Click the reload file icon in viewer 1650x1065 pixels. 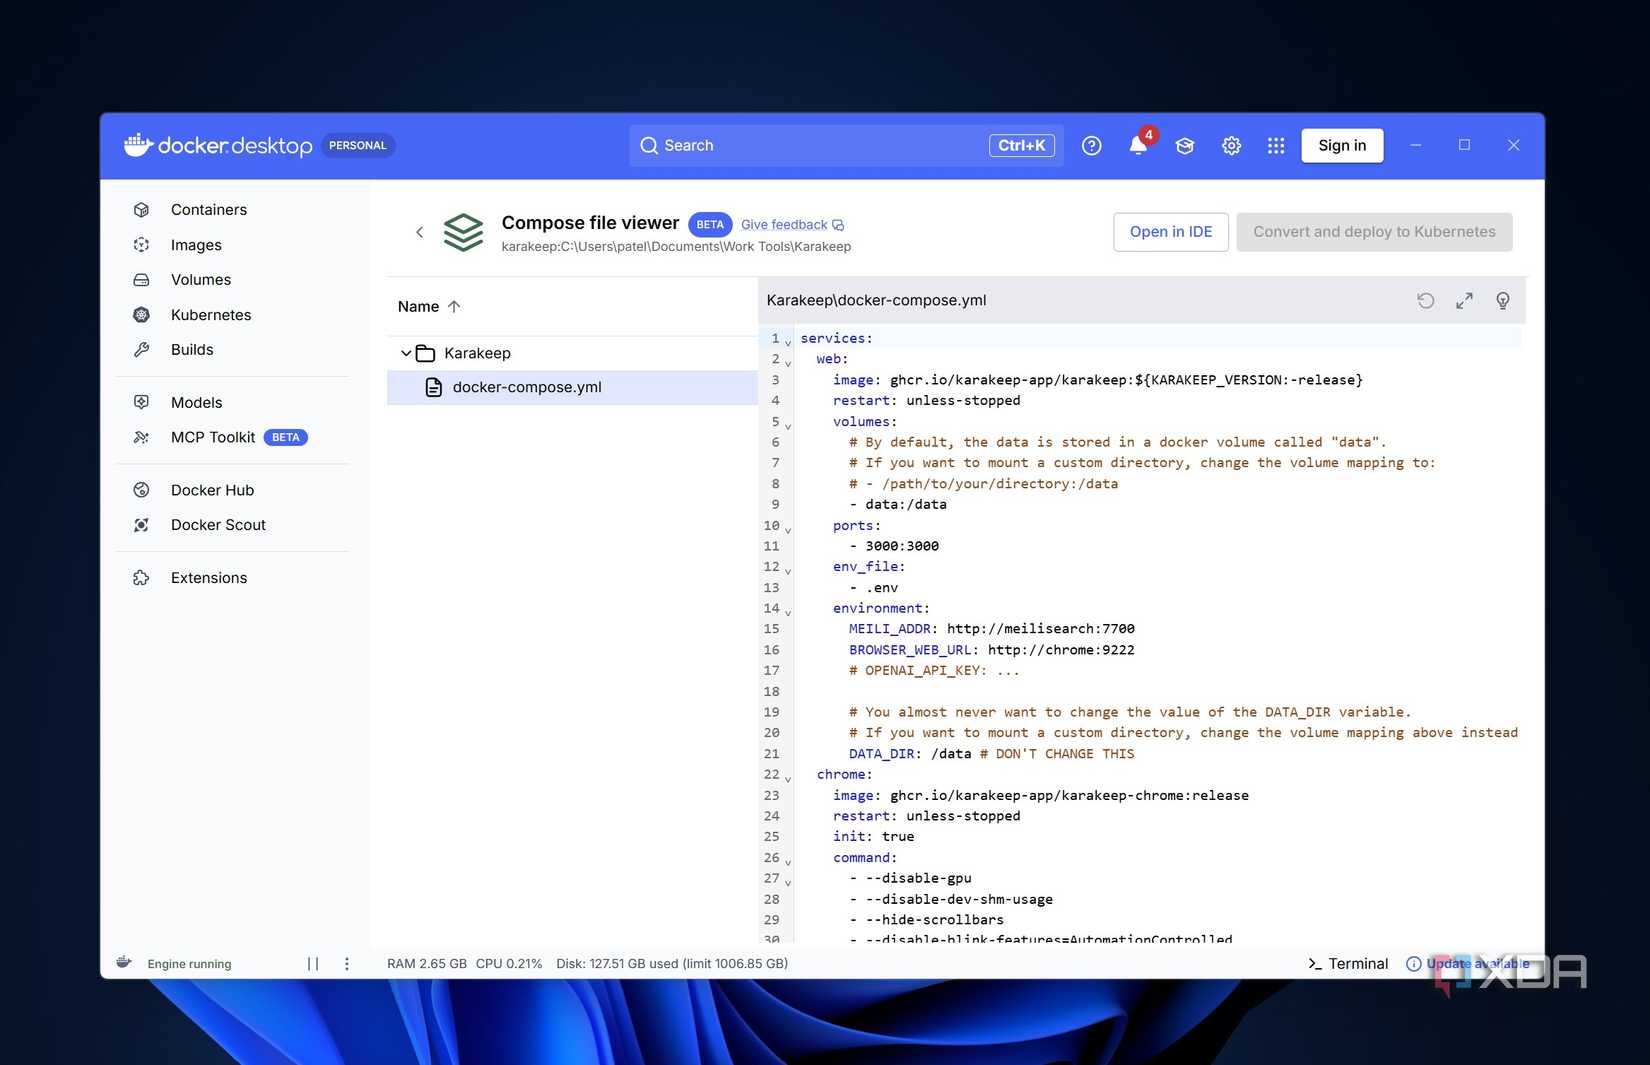point(1426,301)
